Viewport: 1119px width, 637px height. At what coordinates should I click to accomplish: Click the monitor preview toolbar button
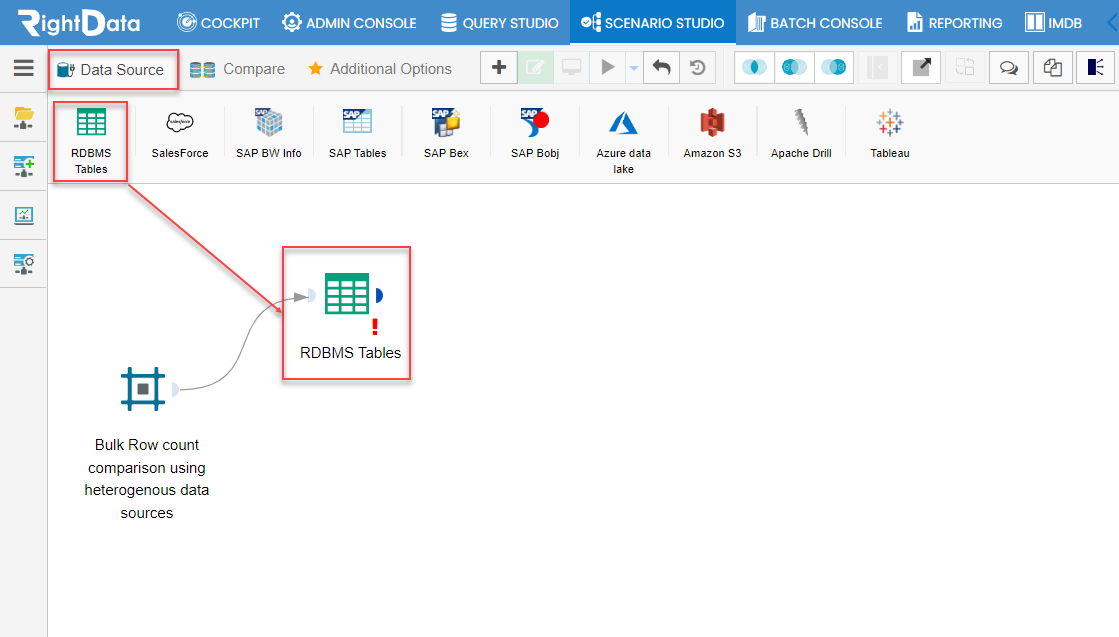pos(572,68)
